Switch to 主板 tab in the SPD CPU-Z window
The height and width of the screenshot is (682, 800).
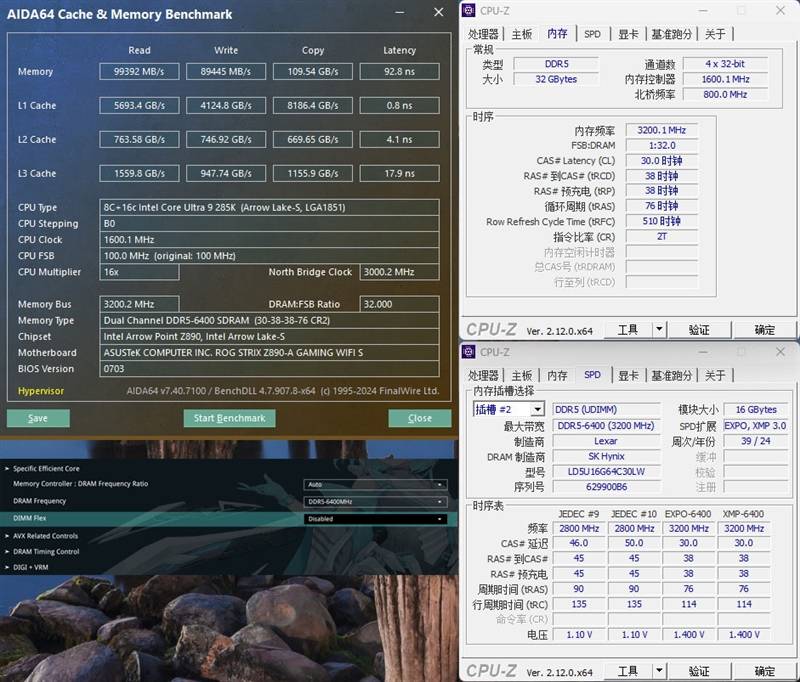tap(522, 375)
